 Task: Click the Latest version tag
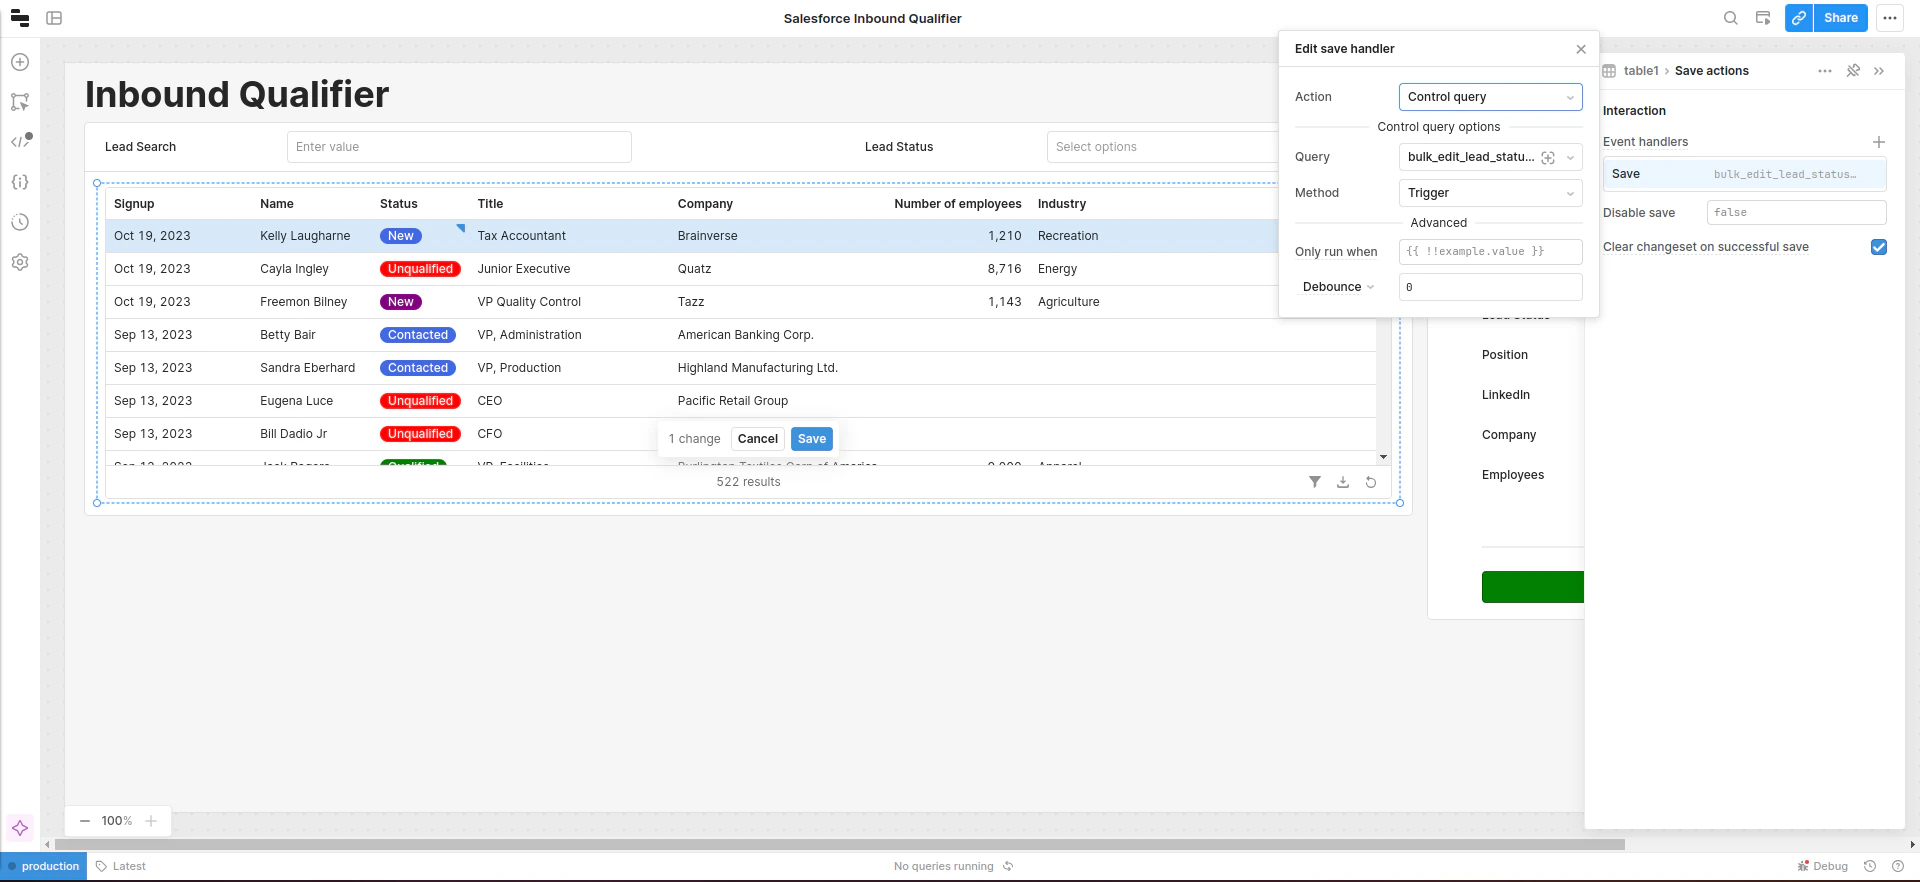pyautogui.click(x=121, y=866)
